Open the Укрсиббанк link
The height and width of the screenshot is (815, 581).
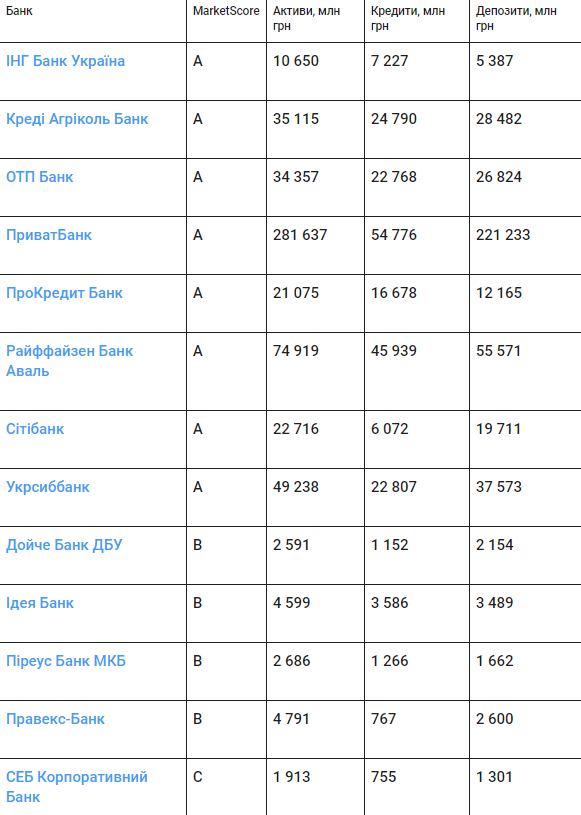tap(48, 487)
